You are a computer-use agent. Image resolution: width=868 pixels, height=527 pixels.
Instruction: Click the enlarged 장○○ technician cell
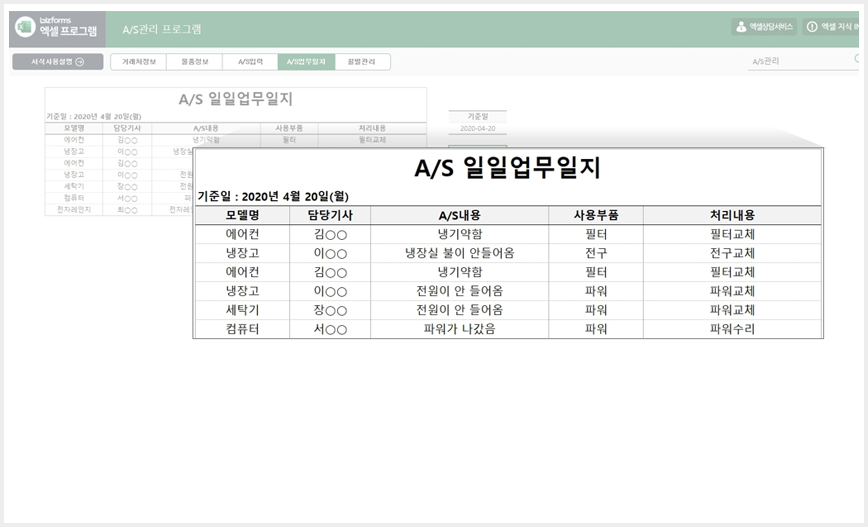pos(330,310)
